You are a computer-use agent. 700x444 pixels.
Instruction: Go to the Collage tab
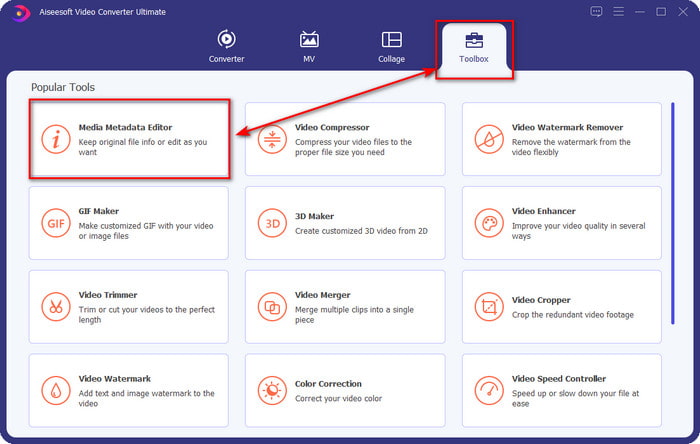click(391, 47)
